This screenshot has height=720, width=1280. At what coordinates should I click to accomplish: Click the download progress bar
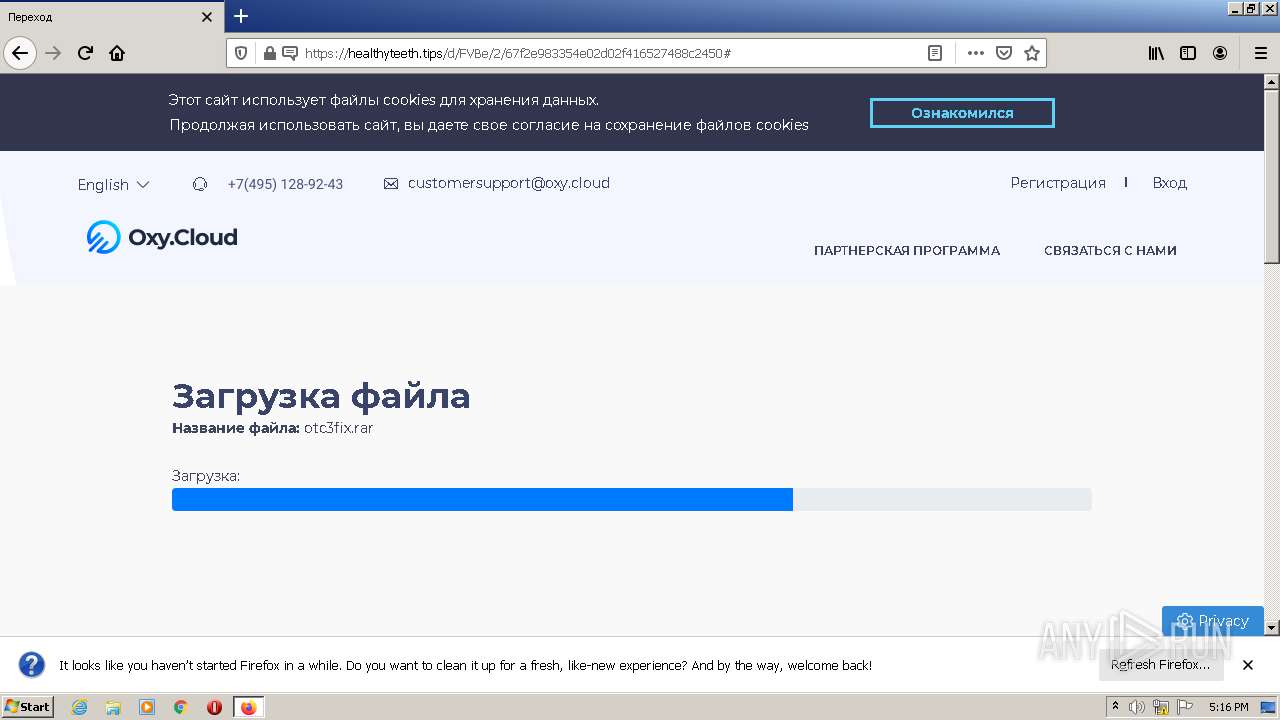[632, 499]
